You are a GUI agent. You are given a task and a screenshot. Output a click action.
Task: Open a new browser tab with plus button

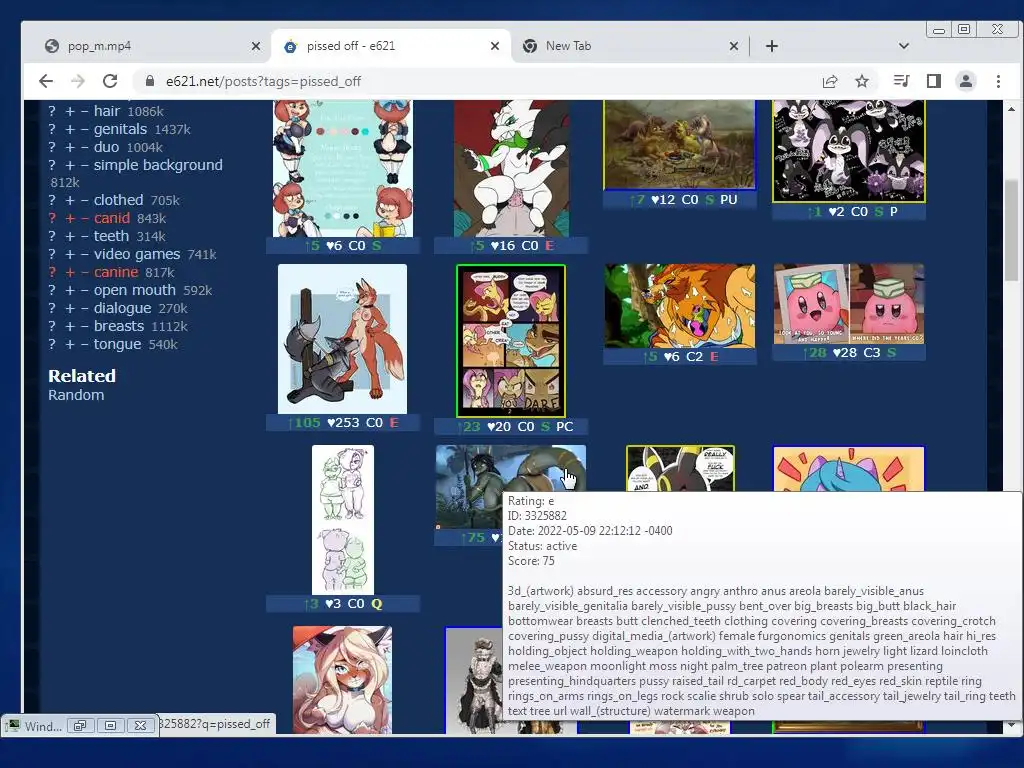click(771, 46)
